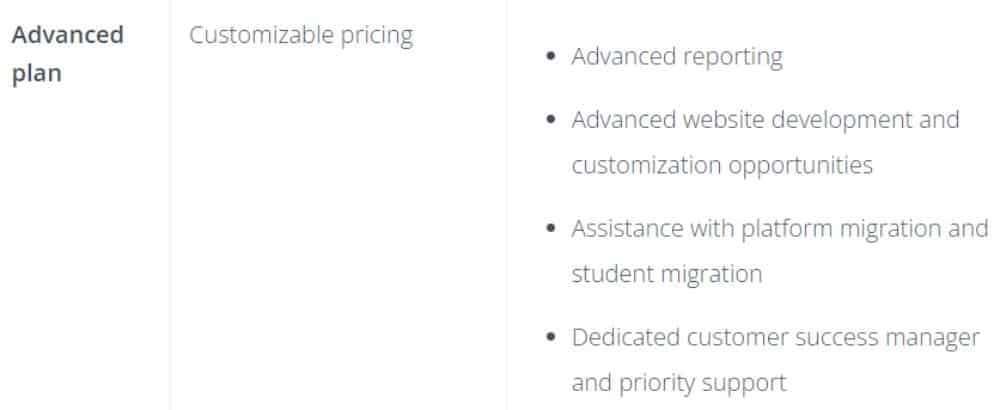Select the Advanced reporting list item
This screenshot has width=1000, height=410.
(677, 57)
